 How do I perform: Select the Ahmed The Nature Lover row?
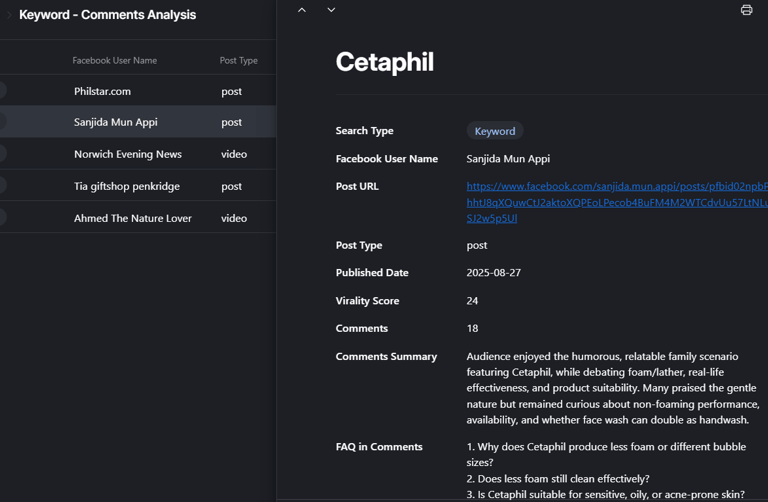(x=133, y=218)
